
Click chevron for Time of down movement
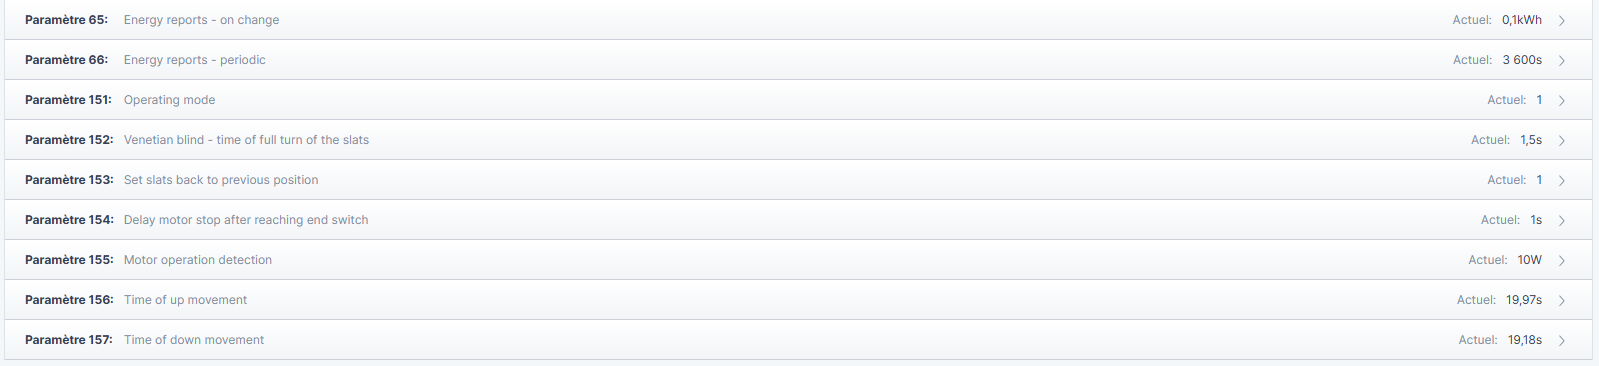tap(1561, 340)
